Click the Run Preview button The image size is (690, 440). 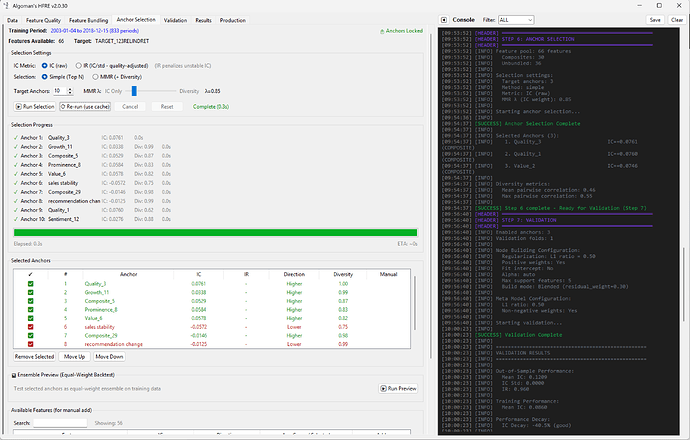tap(398, 389)
